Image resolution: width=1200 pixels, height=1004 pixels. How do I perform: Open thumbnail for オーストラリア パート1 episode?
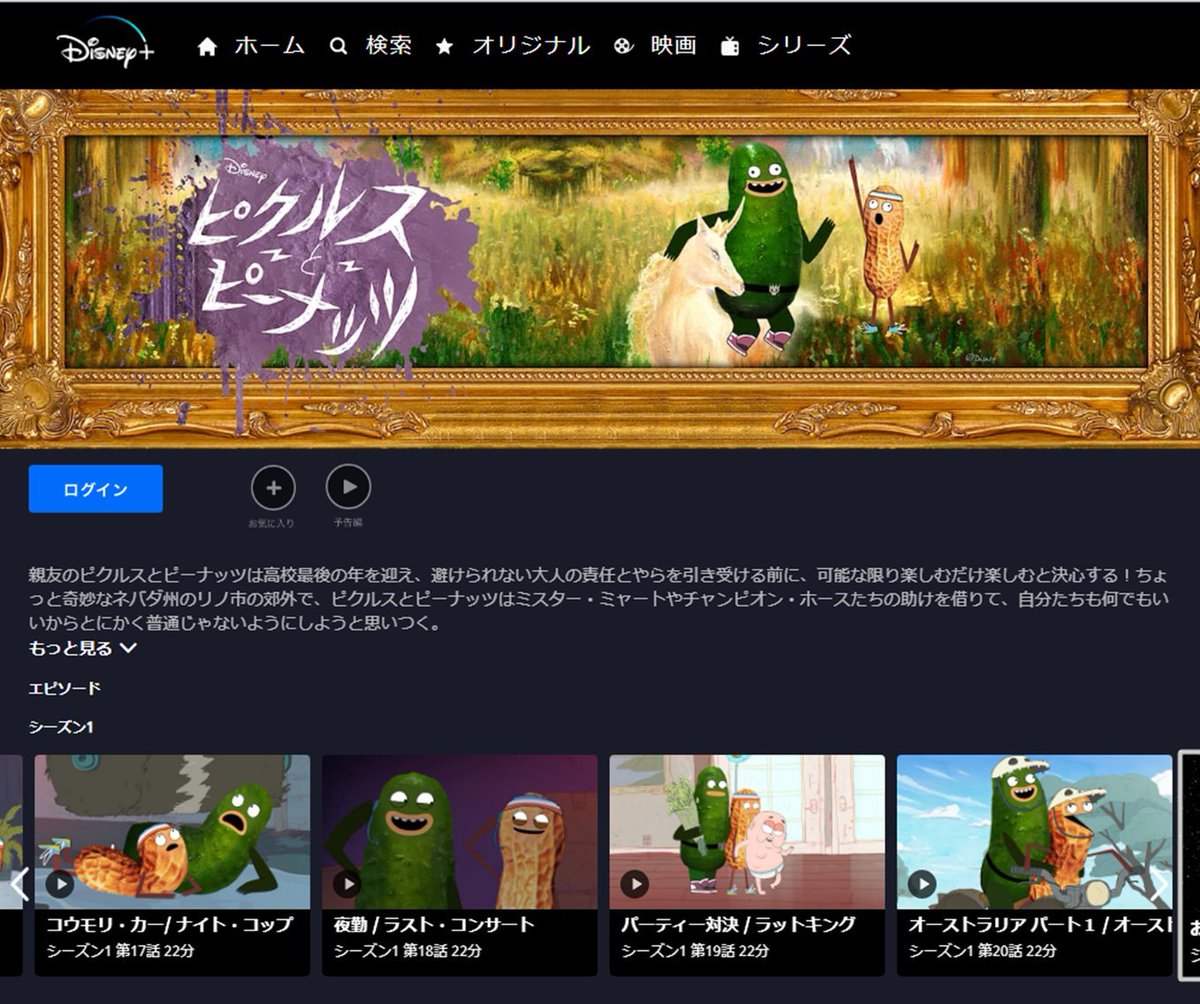click(x=1034, y=832)
